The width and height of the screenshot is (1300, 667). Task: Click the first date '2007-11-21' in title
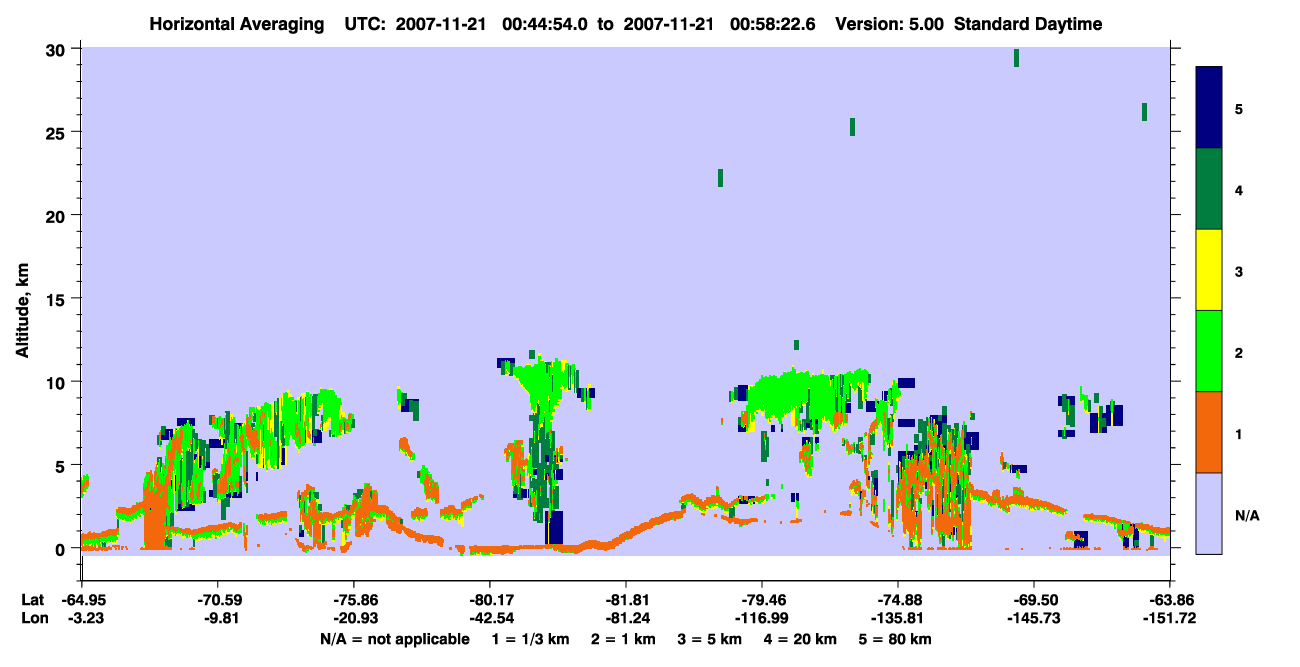click(443, 24)
